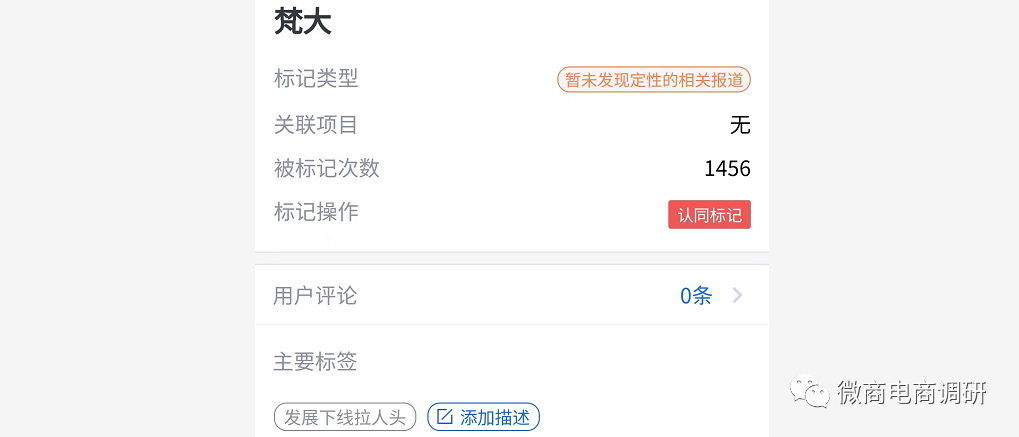
Task: Click the 无 value for 关联项目
Action: [740, 125]
